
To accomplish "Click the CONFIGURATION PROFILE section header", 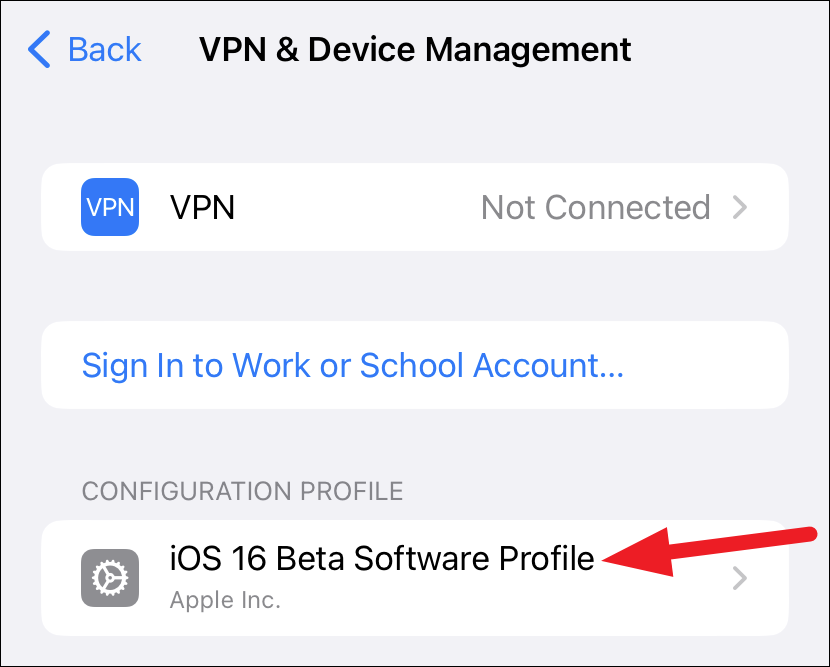I will coord(242,491).
